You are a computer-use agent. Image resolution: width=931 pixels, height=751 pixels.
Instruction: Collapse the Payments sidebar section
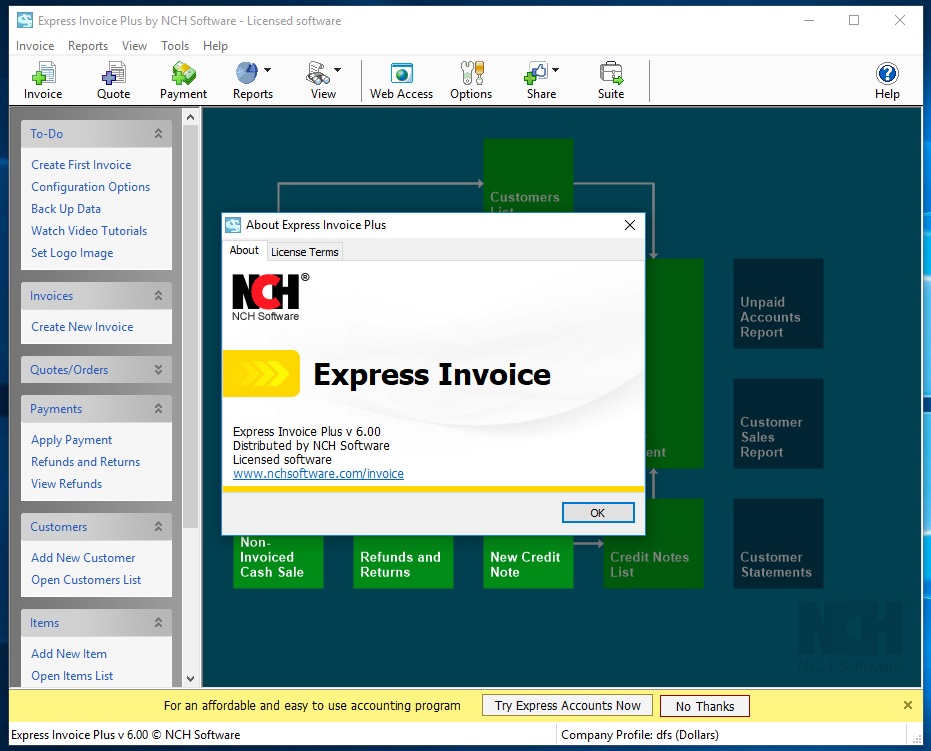pyautogui.click(x=159, y=408)
